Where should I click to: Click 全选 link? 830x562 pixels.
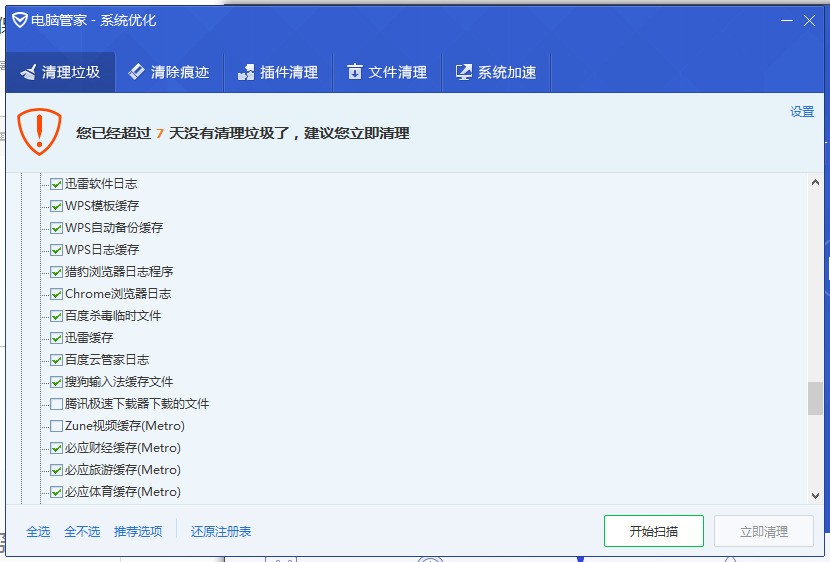pos(38,531)
